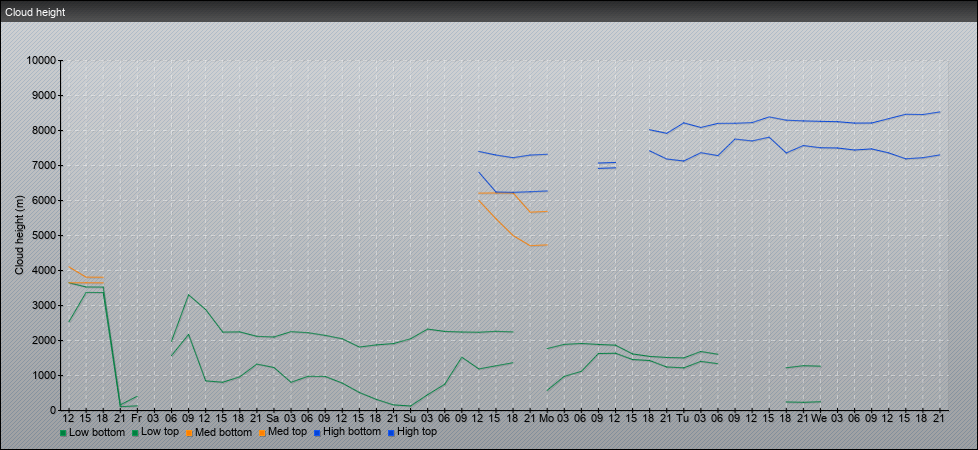Click the 9000 y-axis value

coord(44,95)
